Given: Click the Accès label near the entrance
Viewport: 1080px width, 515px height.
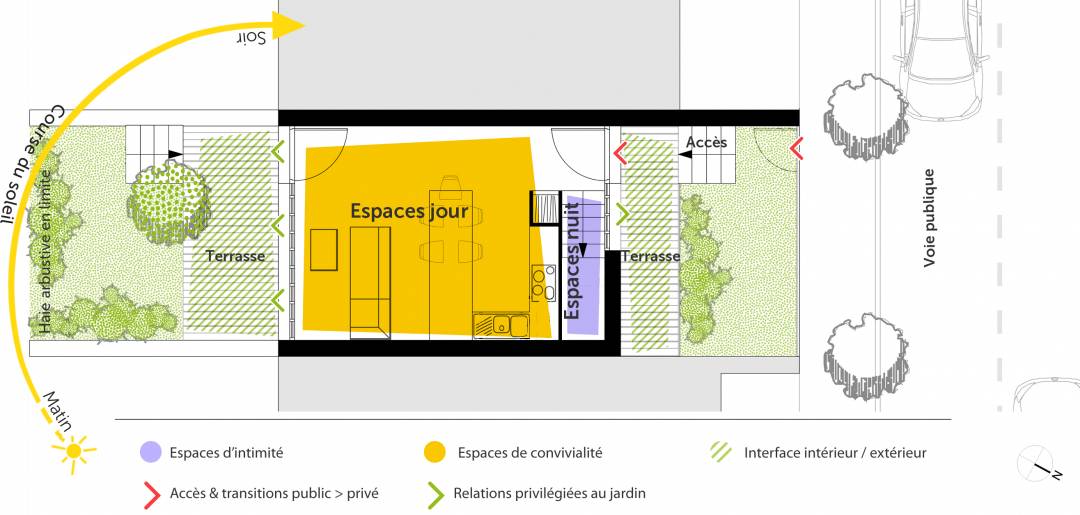Looking at the screenshot, I should [706, 143].
